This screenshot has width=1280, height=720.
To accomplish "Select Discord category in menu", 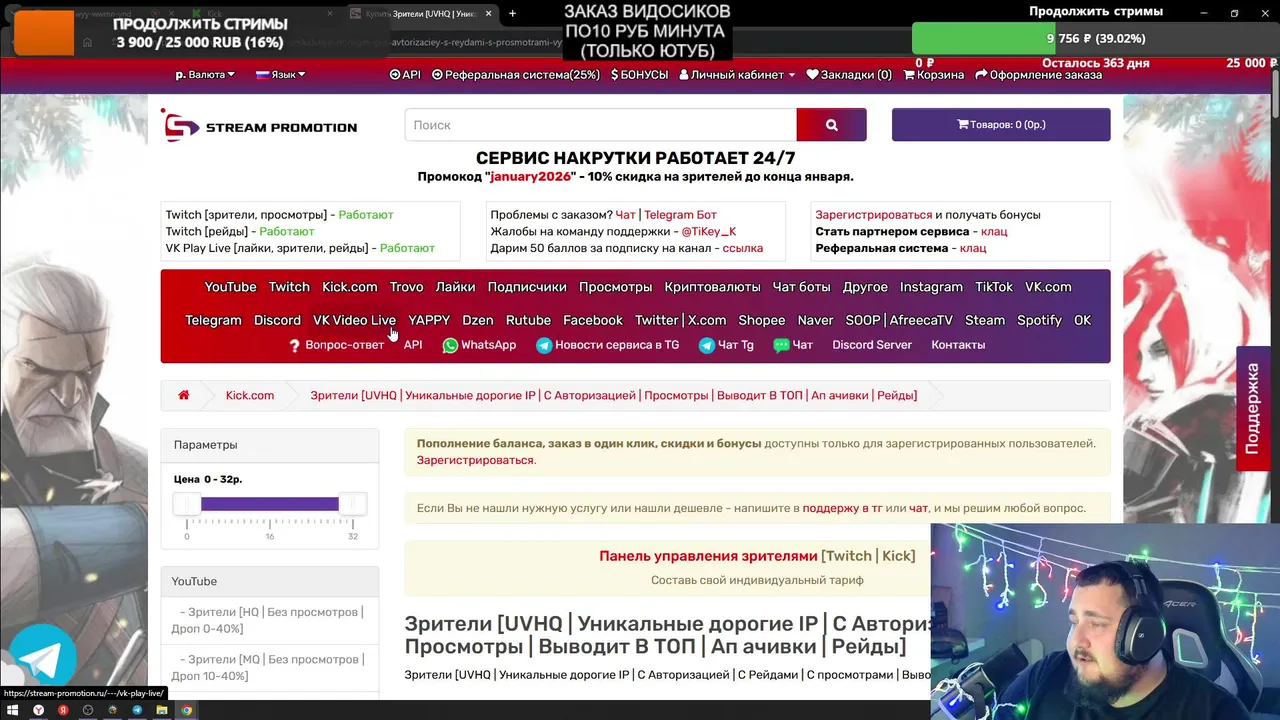I will [x=277, y=320].
